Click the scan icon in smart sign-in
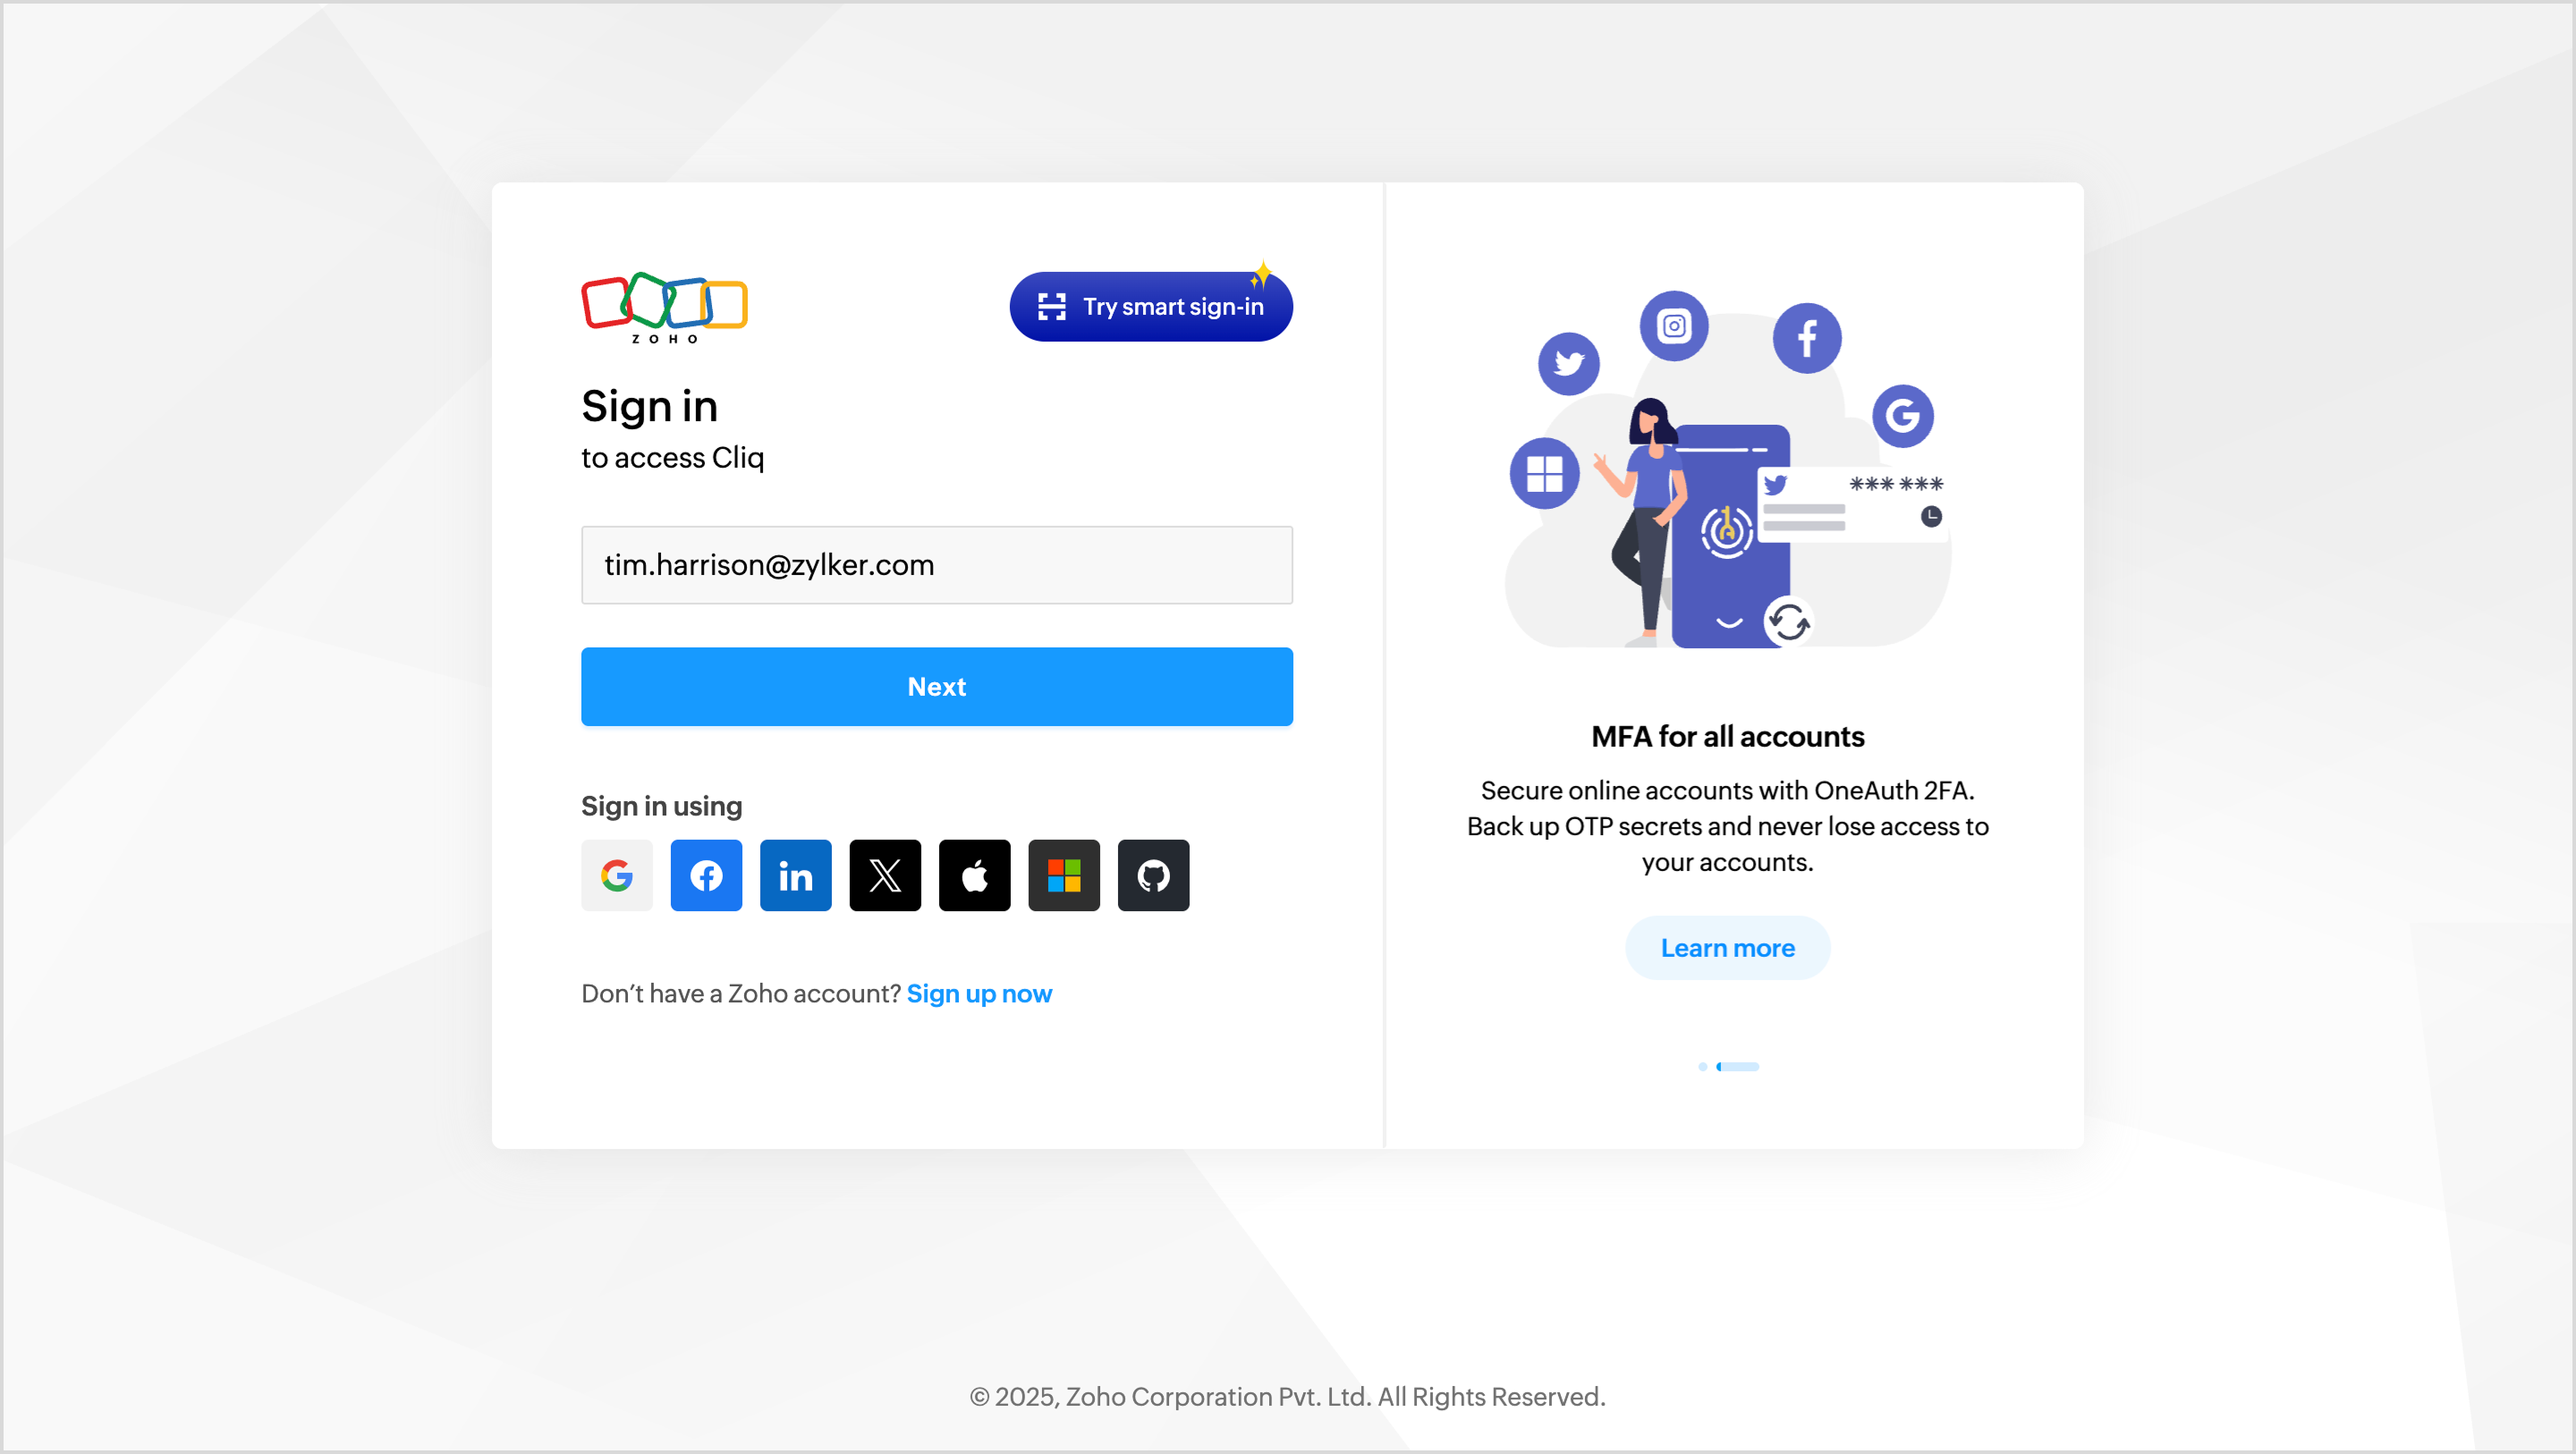Screen dimensions: 2576x1454 tap(1052, 307)
